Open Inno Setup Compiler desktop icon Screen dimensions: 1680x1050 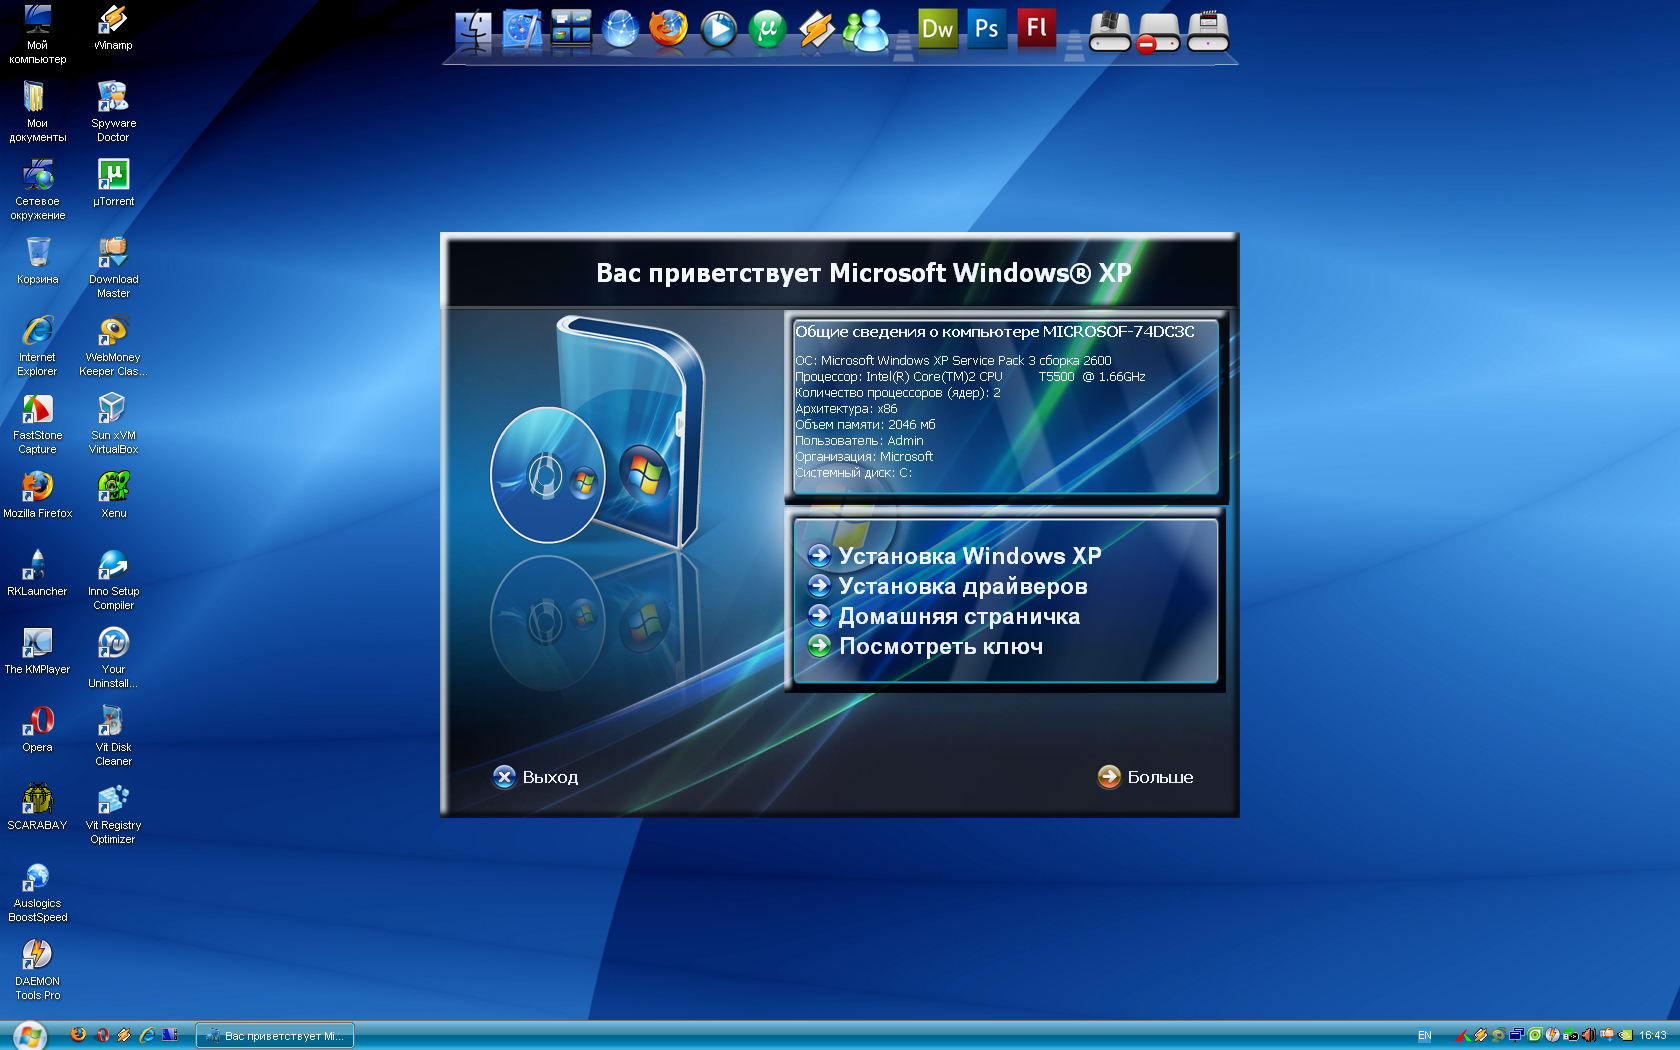click(x=113, y=579)
